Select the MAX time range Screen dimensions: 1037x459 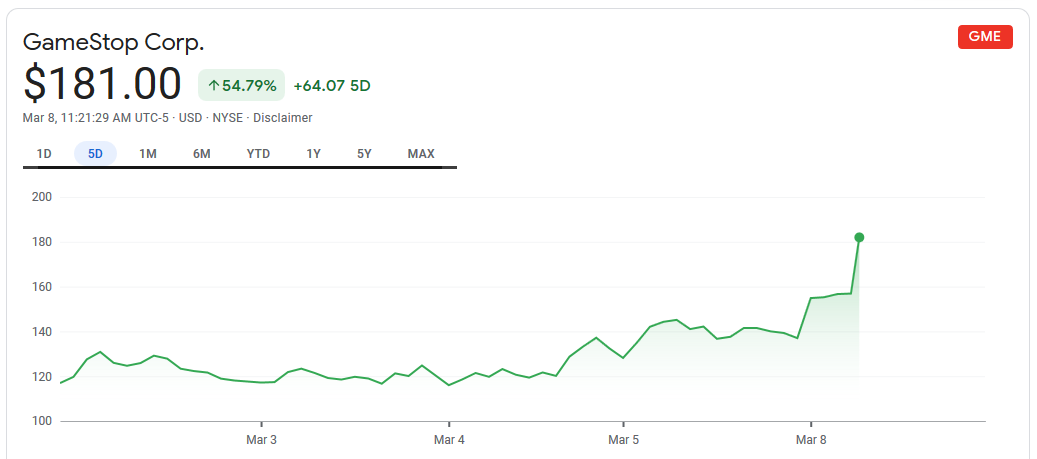point(421,154)
